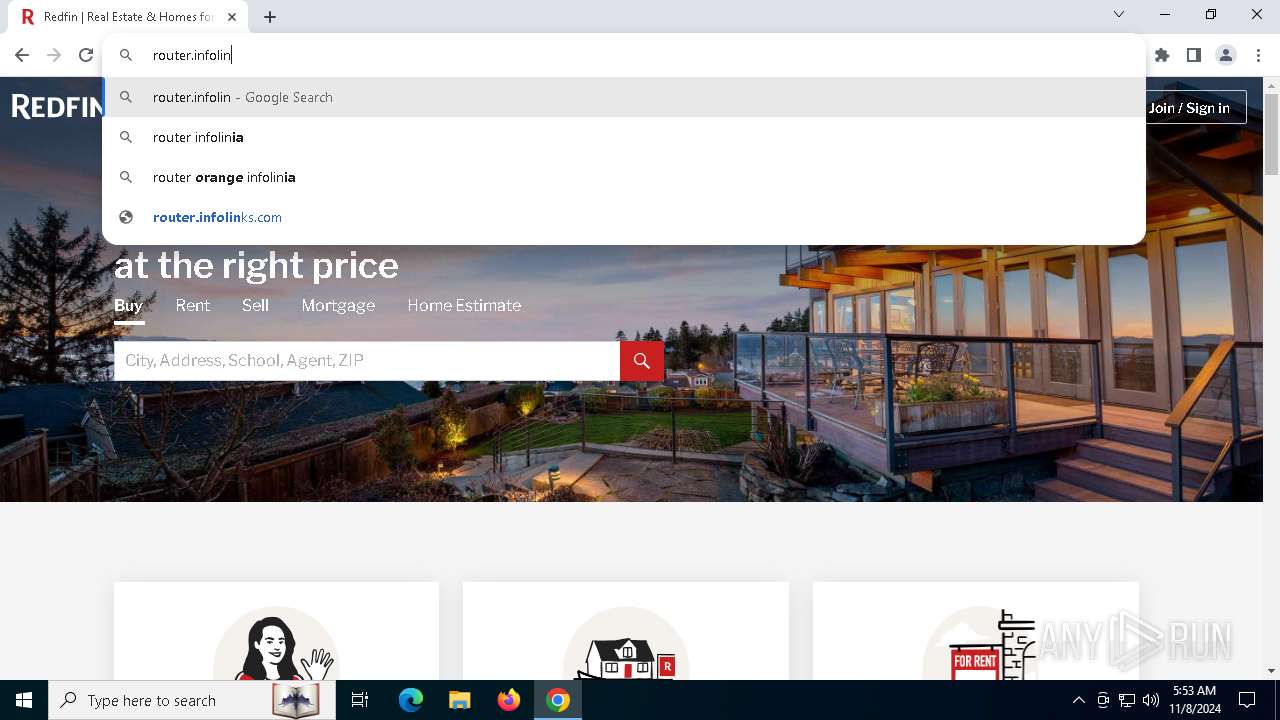Click the browser back arrow
Viewport: 1280px width, 720px height.
[22, 55]
